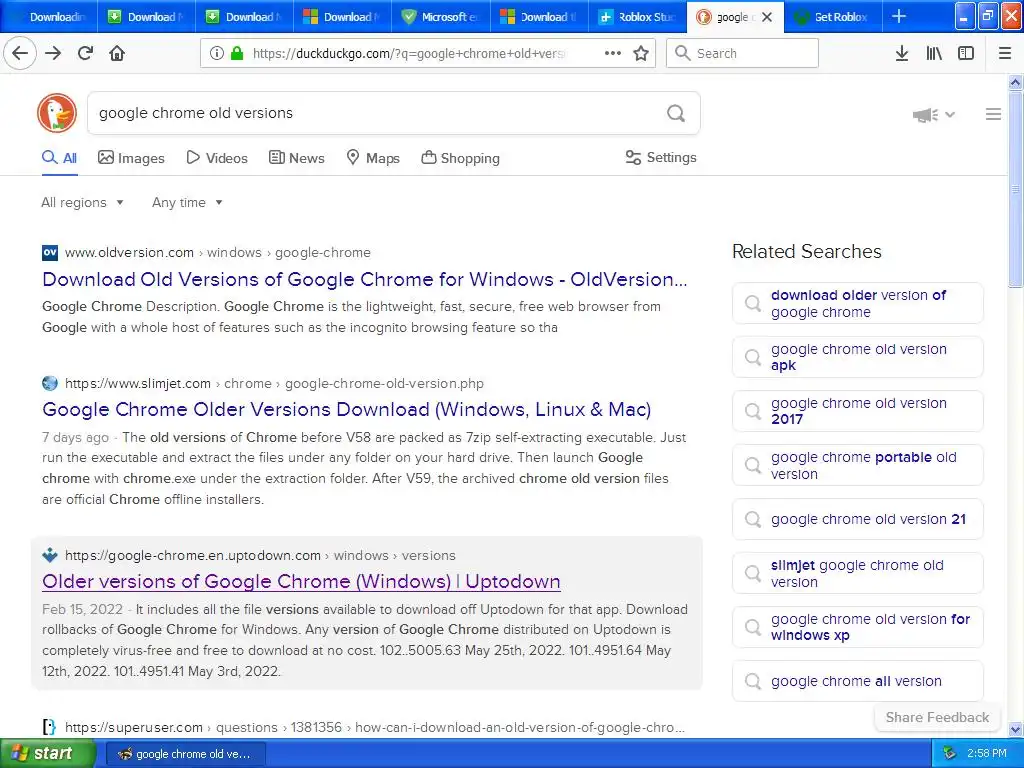Screen dimensions: 1024x768
Task: Switch to first Downloading browser tab
Action: click(x=49, y=17)
